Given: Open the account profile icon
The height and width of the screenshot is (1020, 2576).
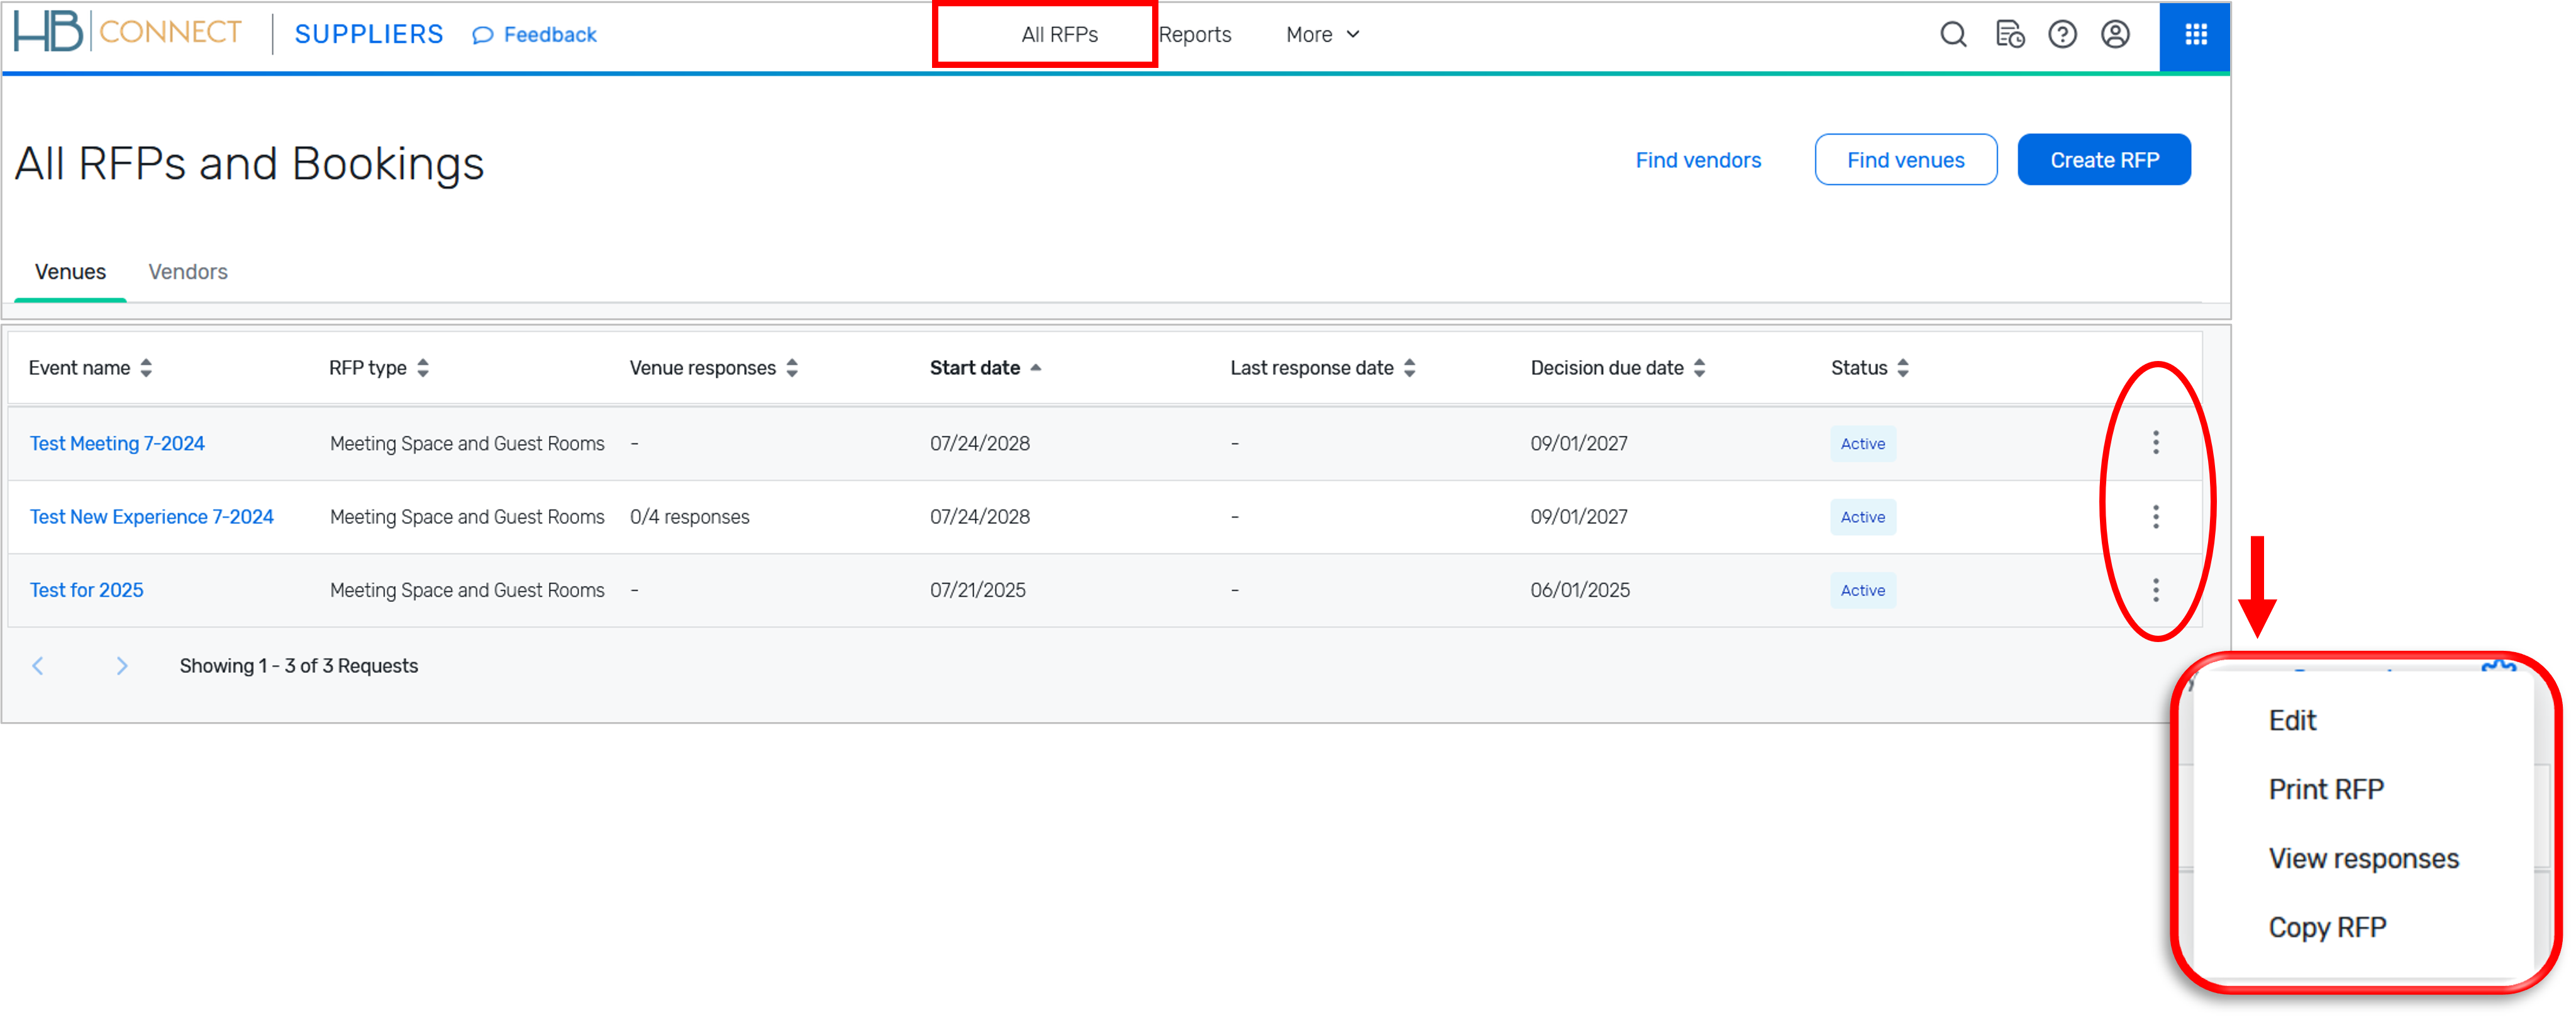Looking at the screenshot, I should pos(2116,34).
